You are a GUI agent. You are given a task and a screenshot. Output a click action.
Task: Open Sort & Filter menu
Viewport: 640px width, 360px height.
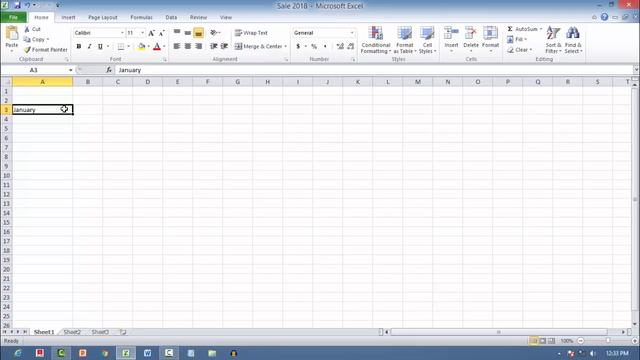click(x=553, y=40)
